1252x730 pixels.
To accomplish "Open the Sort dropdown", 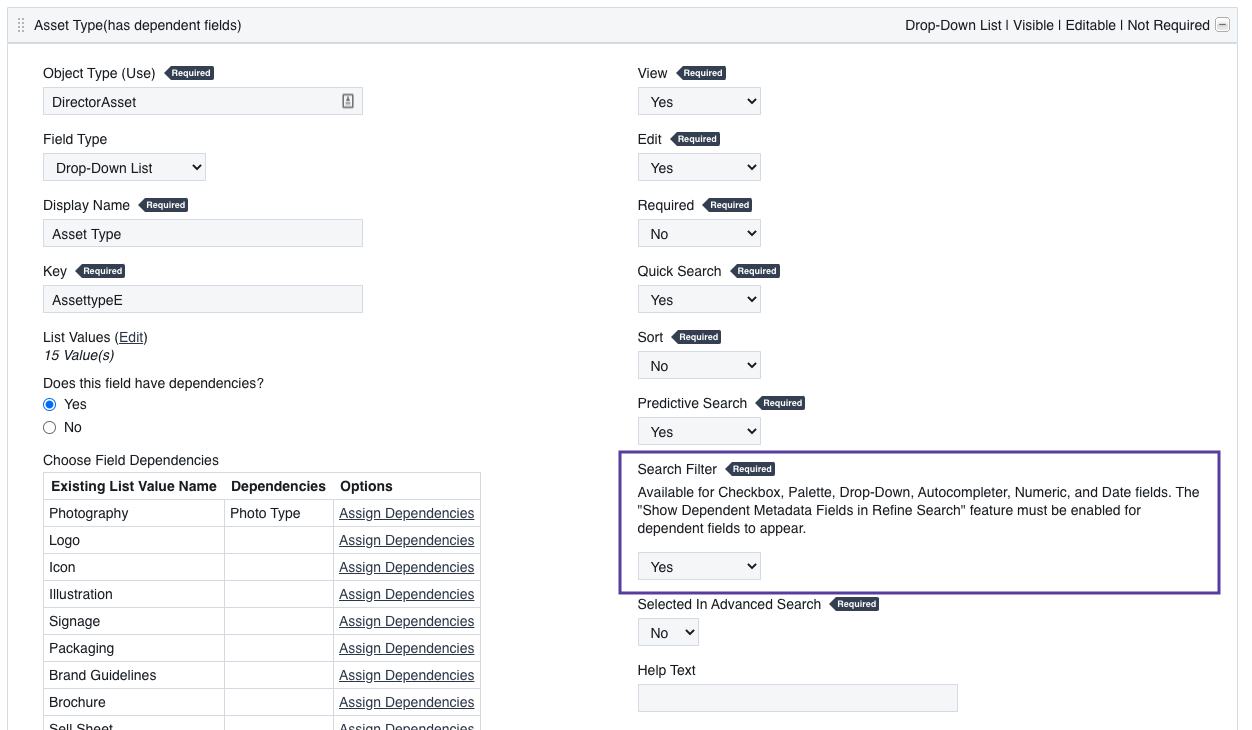I will [699, 364].
